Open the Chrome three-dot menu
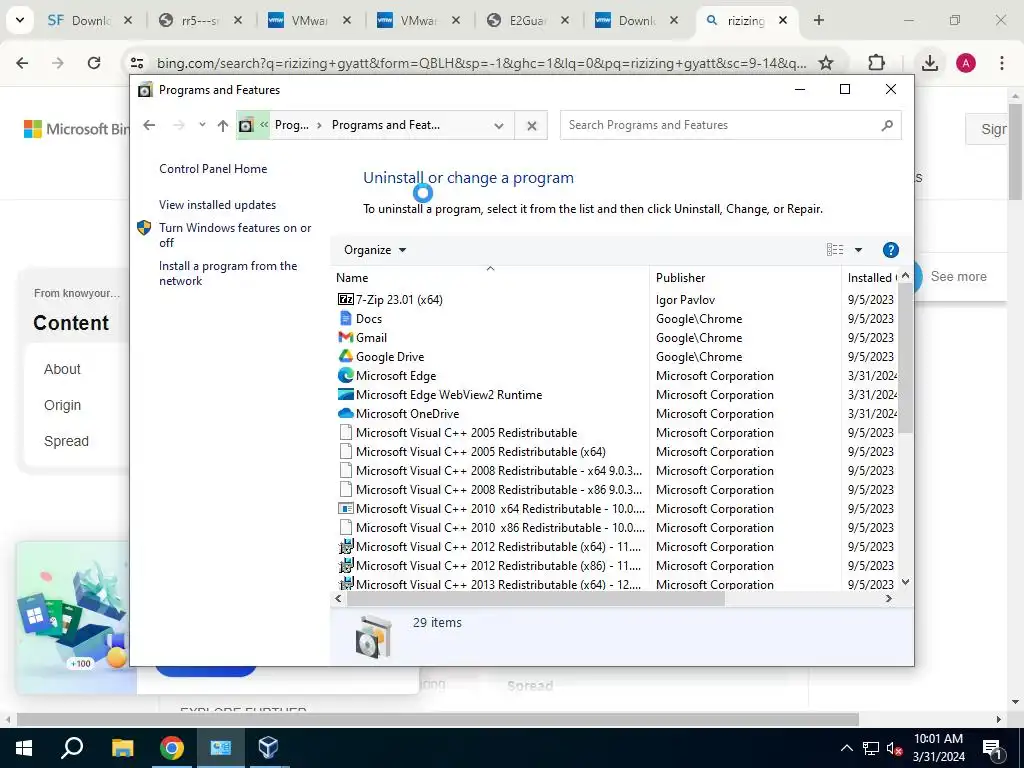The width and height of the screenshot is (1024, 768). tap(1001, 63)
